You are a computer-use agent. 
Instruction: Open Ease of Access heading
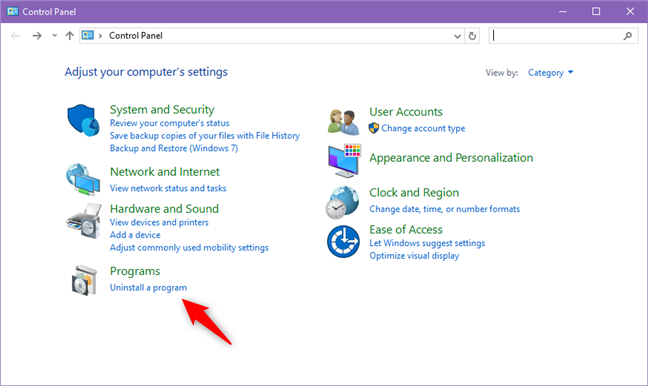(406, 230)
